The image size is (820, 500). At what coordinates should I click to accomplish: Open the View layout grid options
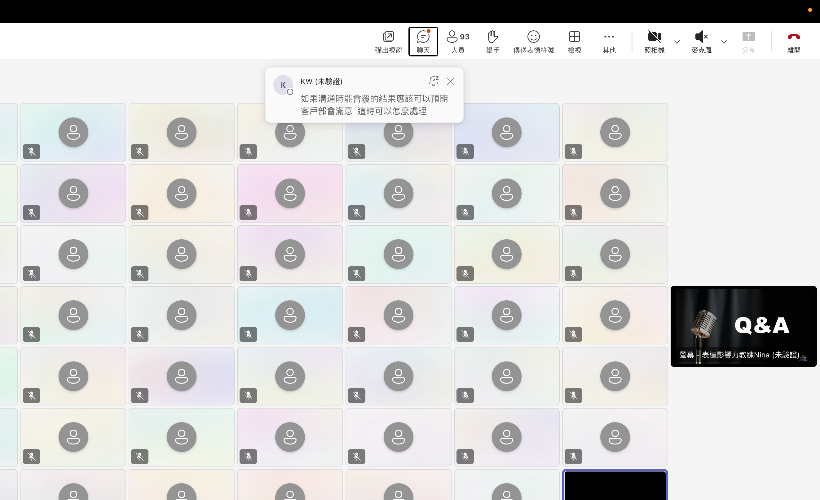[574, 40]
